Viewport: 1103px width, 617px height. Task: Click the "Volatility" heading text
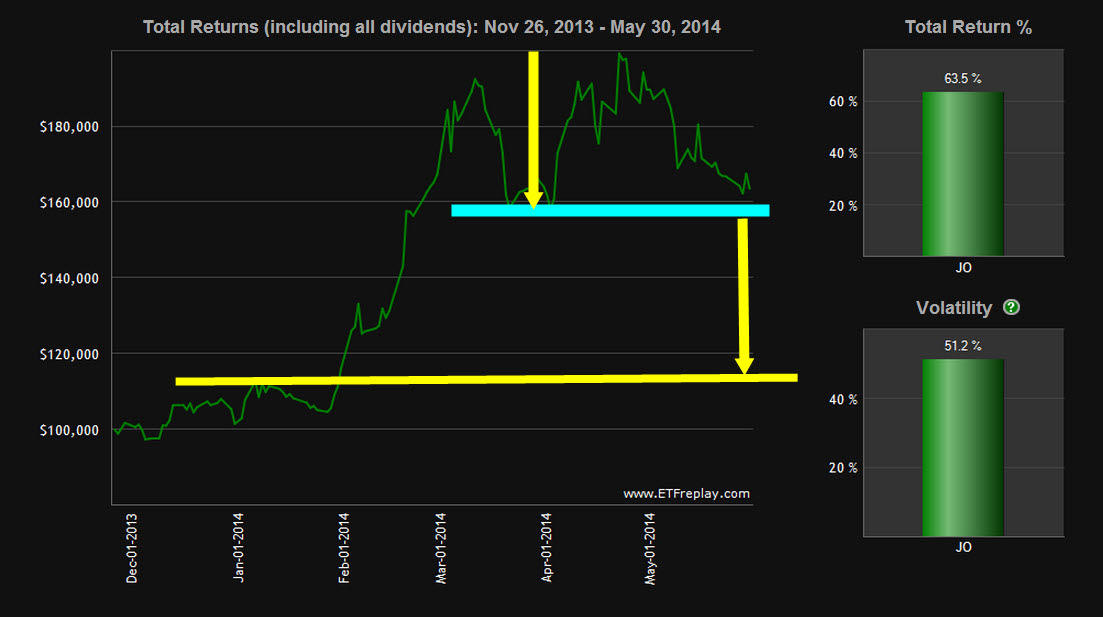[x=953, y=308]
